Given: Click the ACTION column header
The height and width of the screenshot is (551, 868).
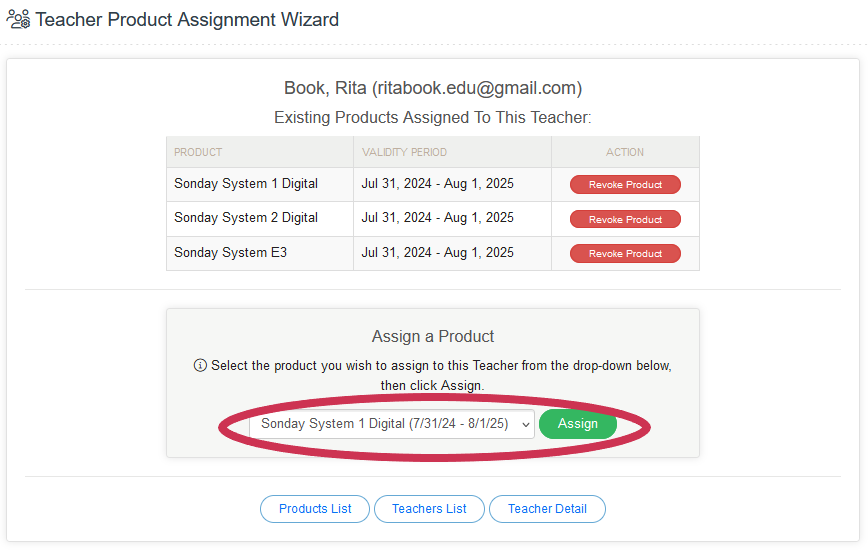Looking at the screenshot, I should click(x=625, y=153).
